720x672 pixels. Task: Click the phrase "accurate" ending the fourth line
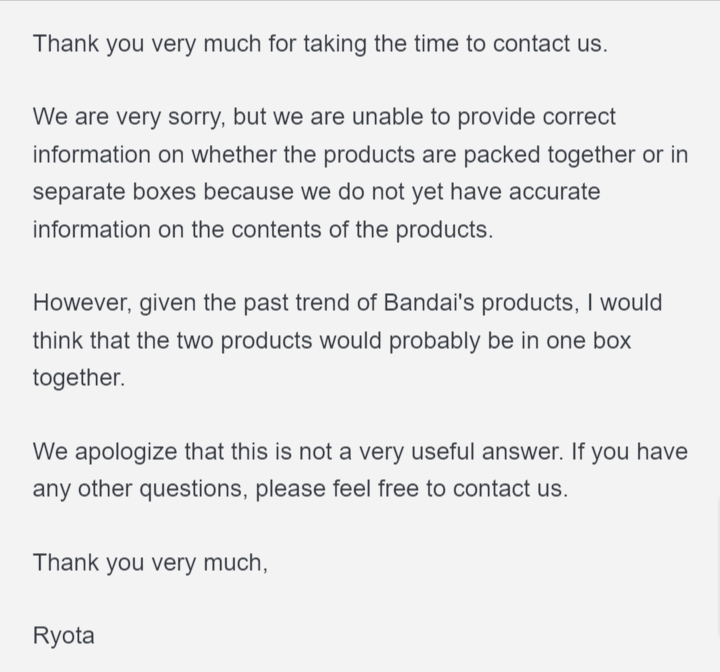click(x=552, y=191)
